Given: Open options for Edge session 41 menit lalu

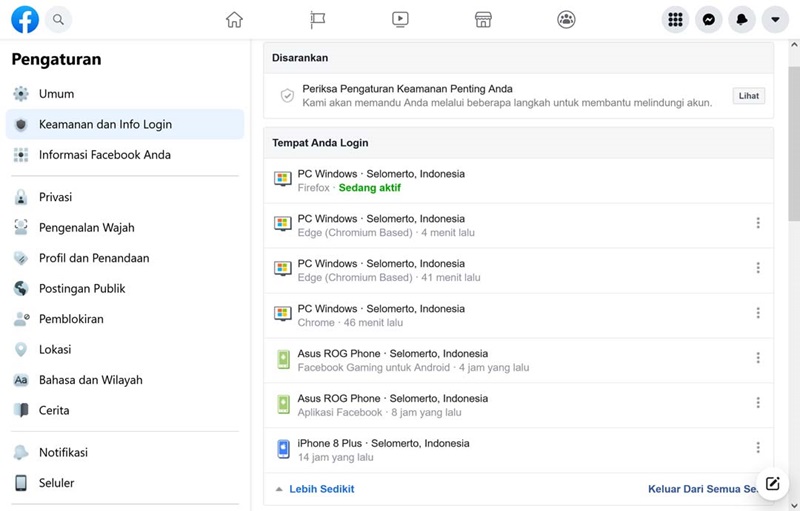Looking at the screenshot, I should 758,268.
